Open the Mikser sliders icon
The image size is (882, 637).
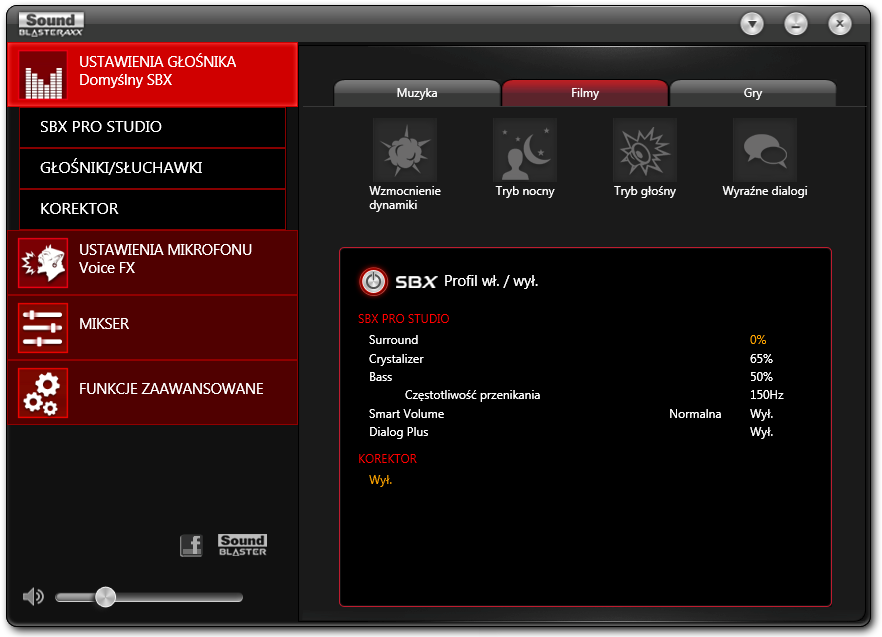click(x=43, y=328)
